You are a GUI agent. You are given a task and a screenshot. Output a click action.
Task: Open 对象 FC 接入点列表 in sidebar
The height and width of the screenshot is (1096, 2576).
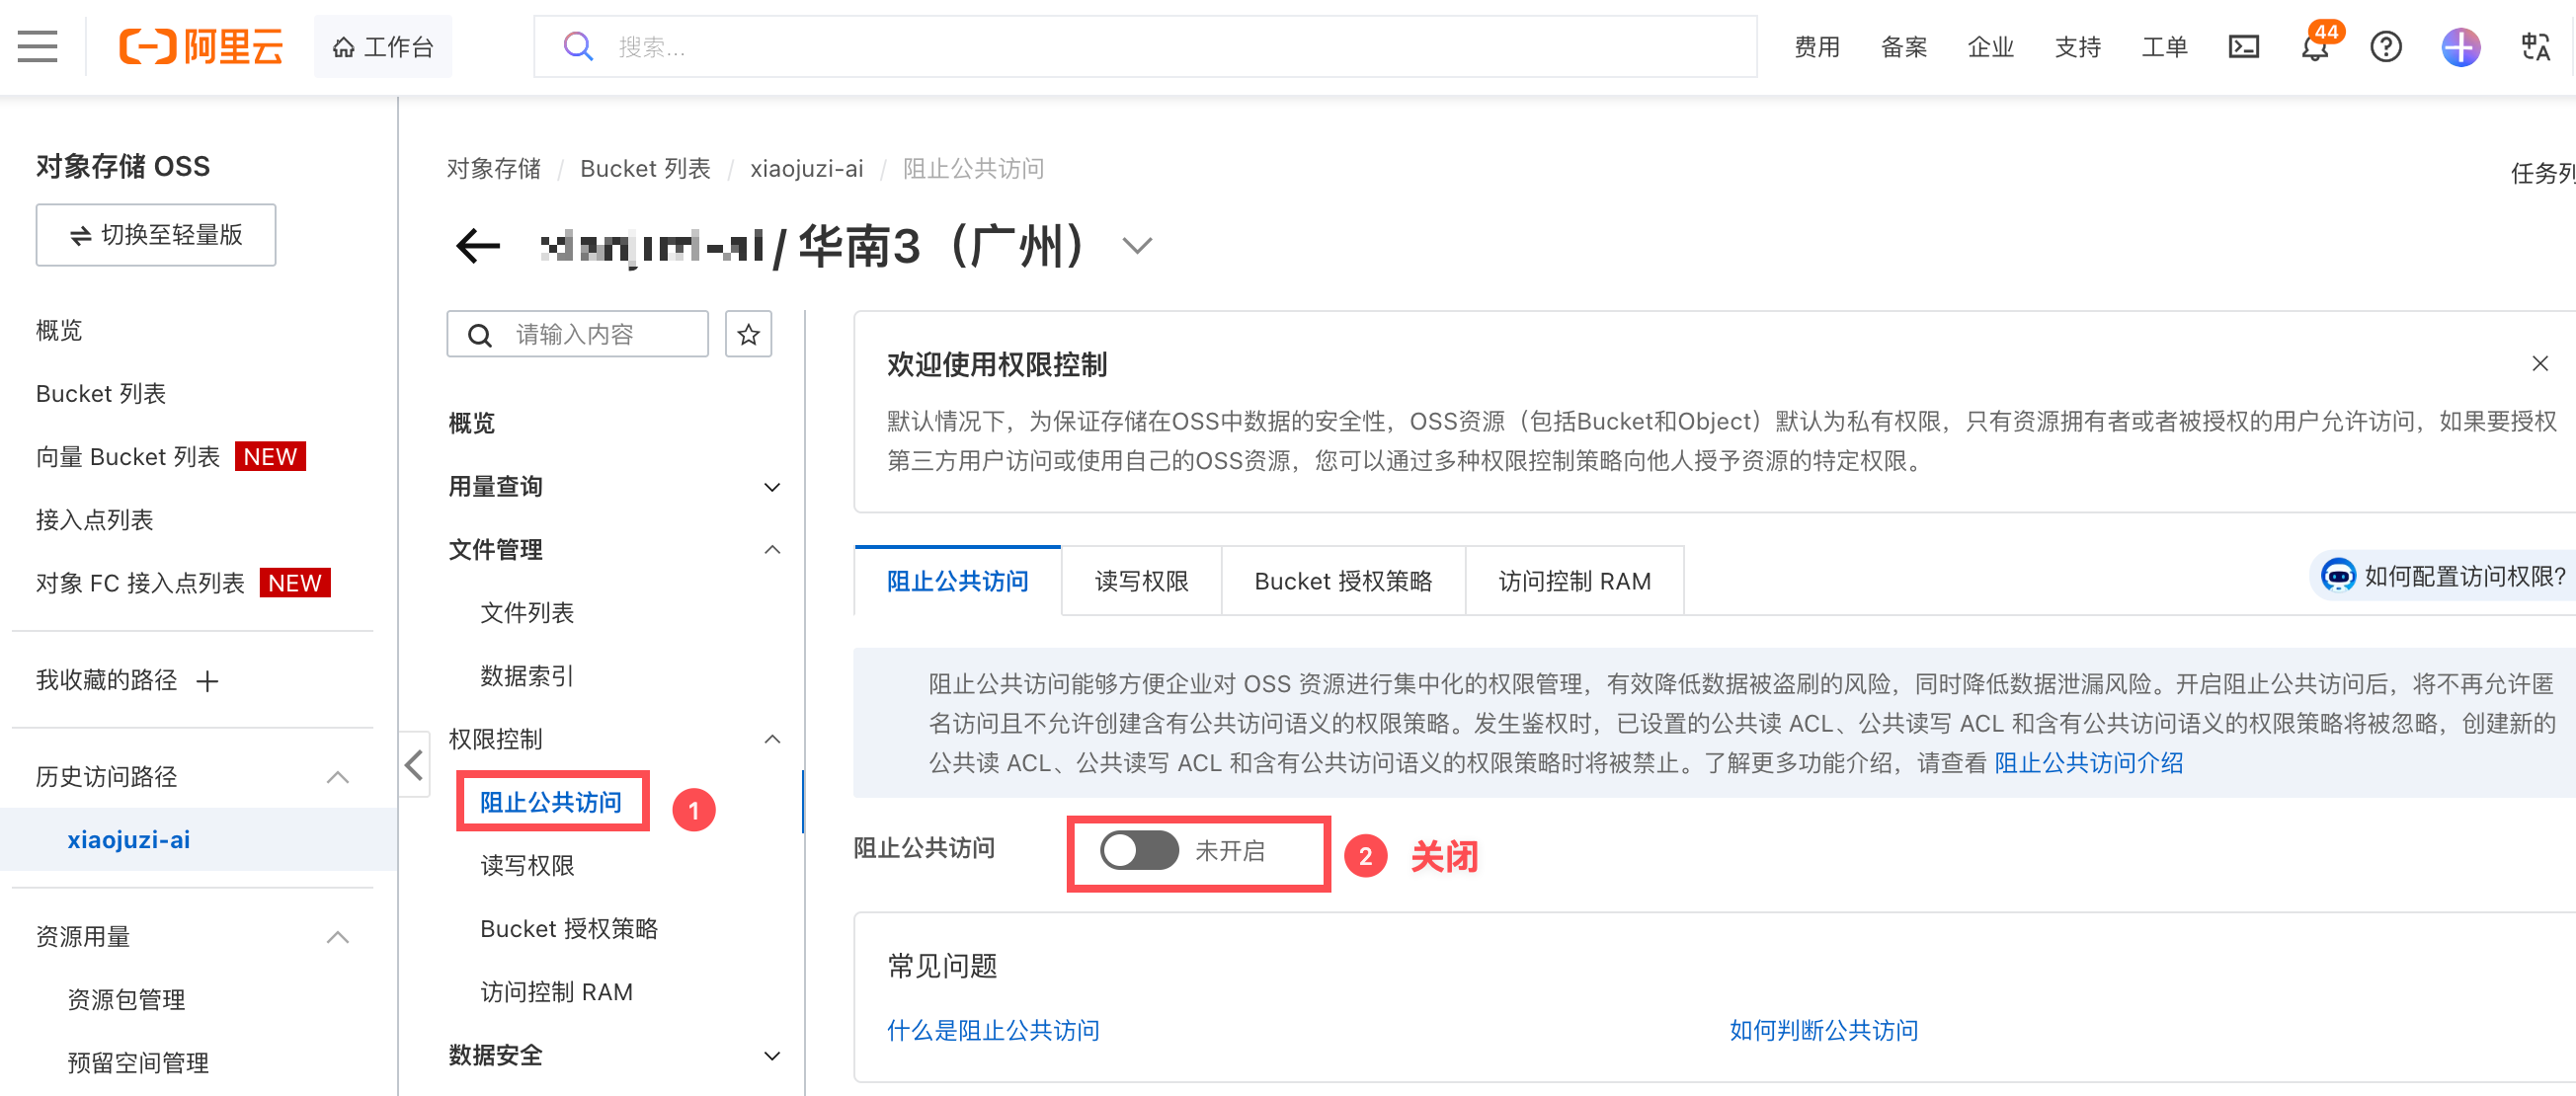140,582
